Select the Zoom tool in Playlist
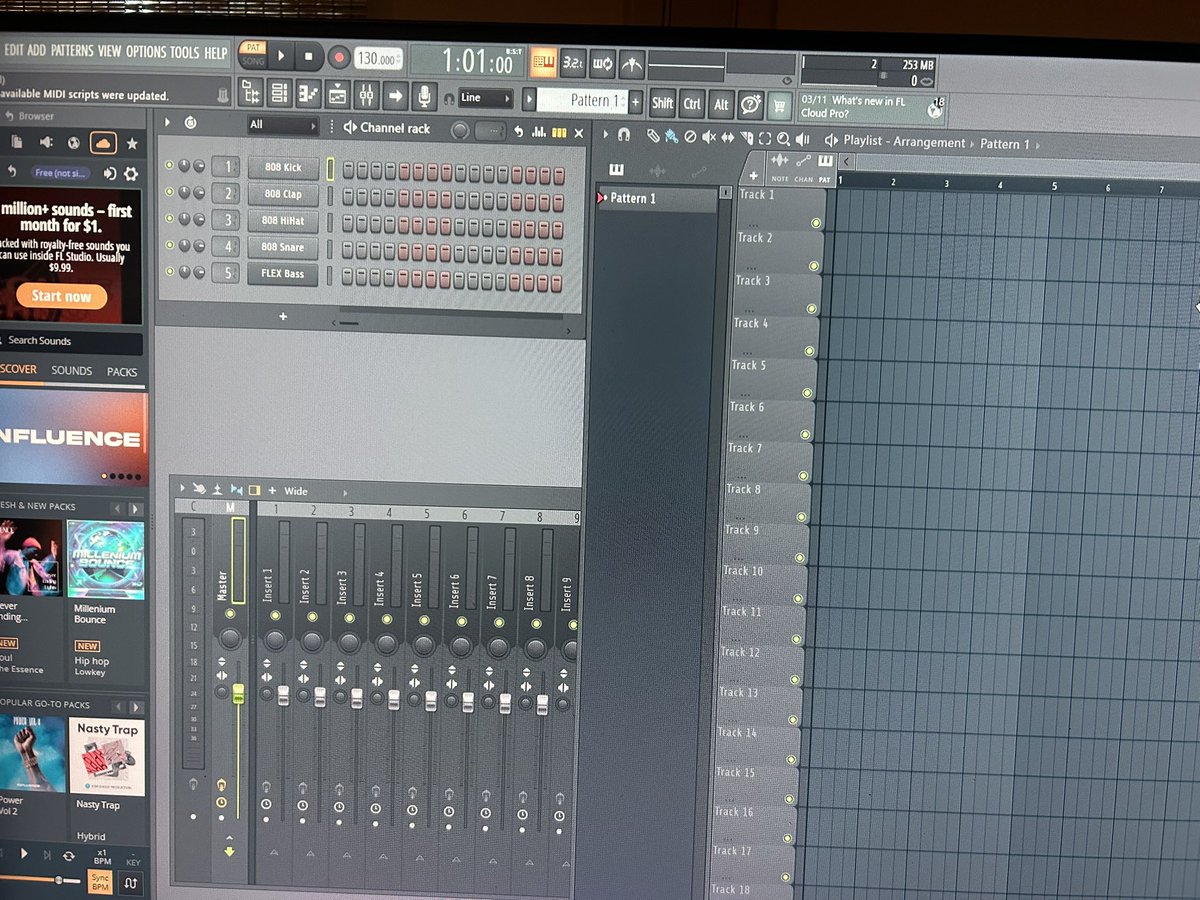The height and width of the screenshot is (900, 1200). click(784, 139)
